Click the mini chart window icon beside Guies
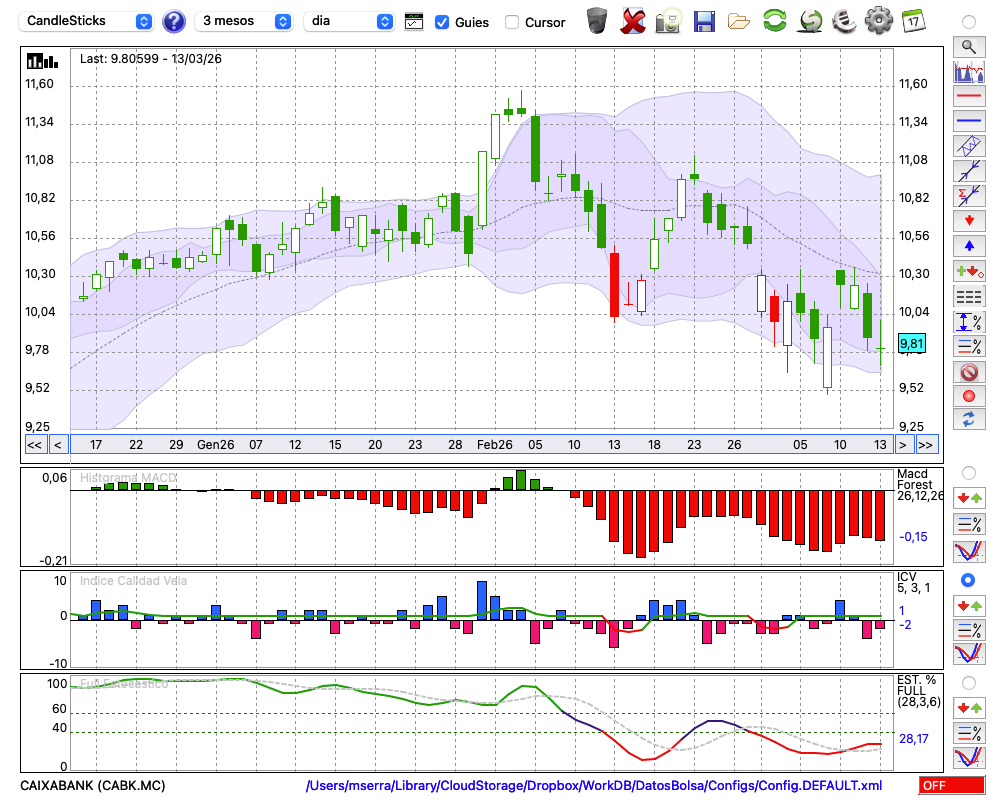The height and width of the screenshot is (800, 1000). (414, 22)
